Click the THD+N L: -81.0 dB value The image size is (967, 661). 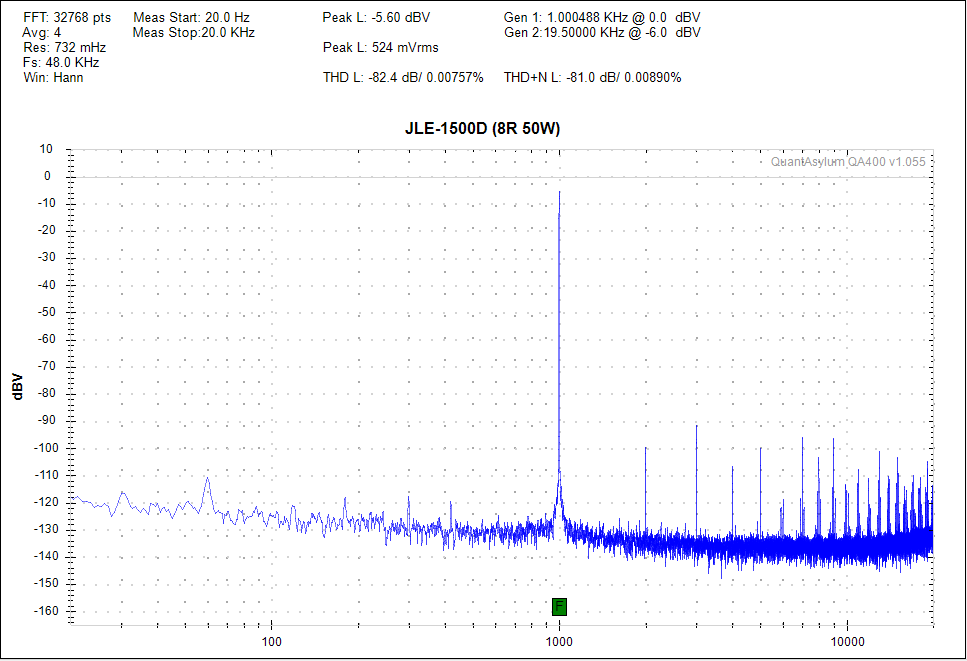click(592, 78)
